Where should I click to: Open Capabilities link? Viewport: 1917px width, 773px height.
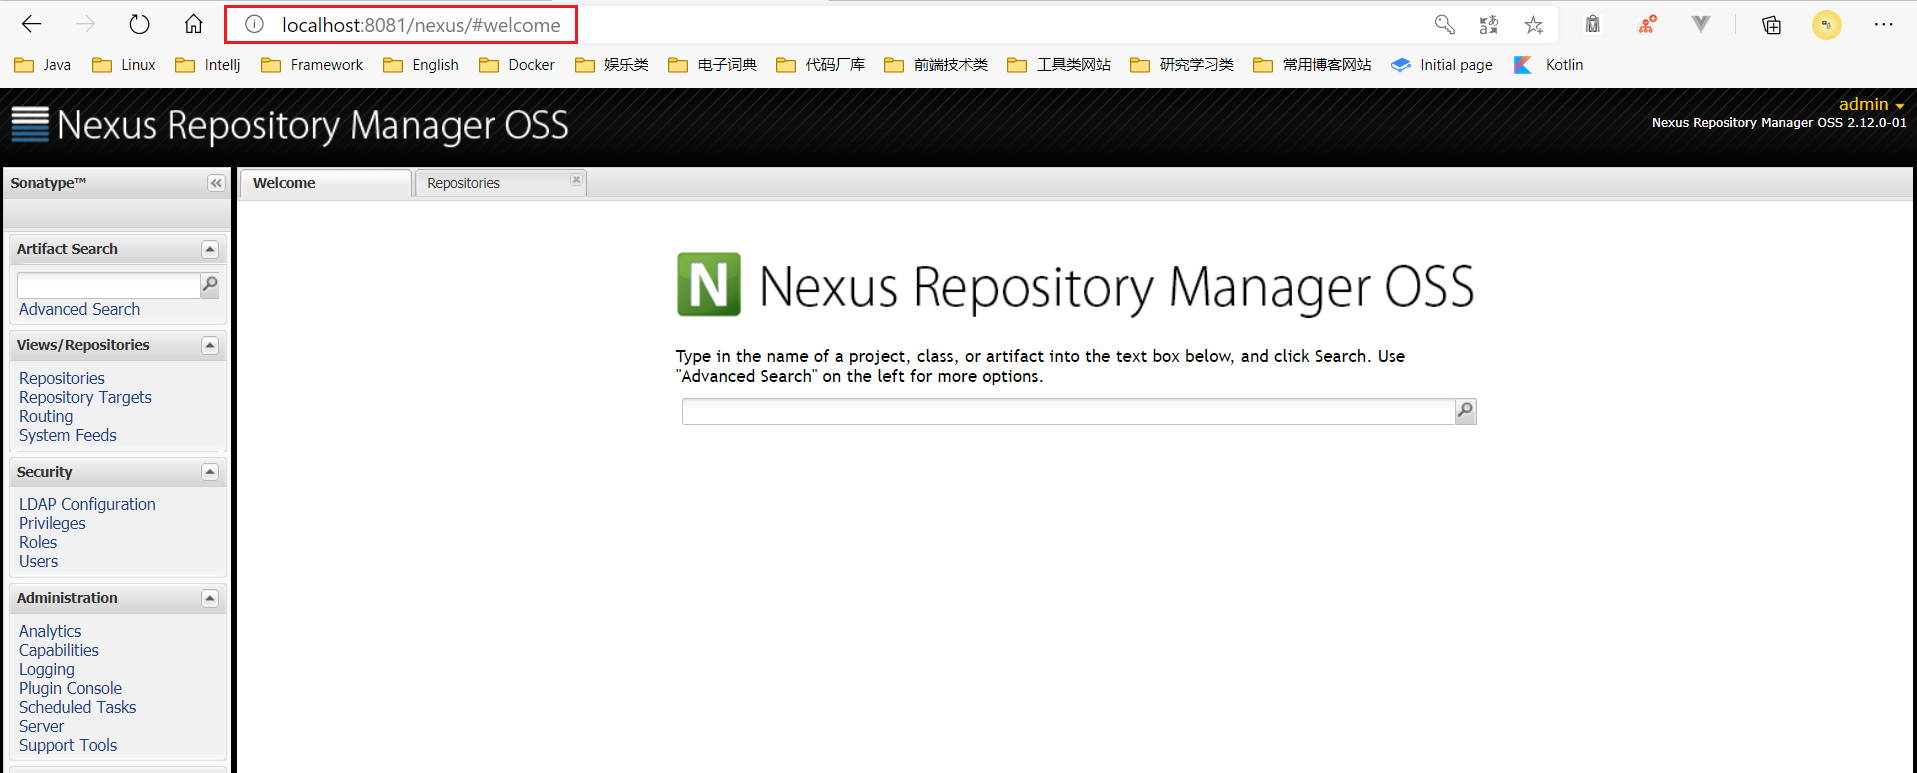[x=59, y=650]
